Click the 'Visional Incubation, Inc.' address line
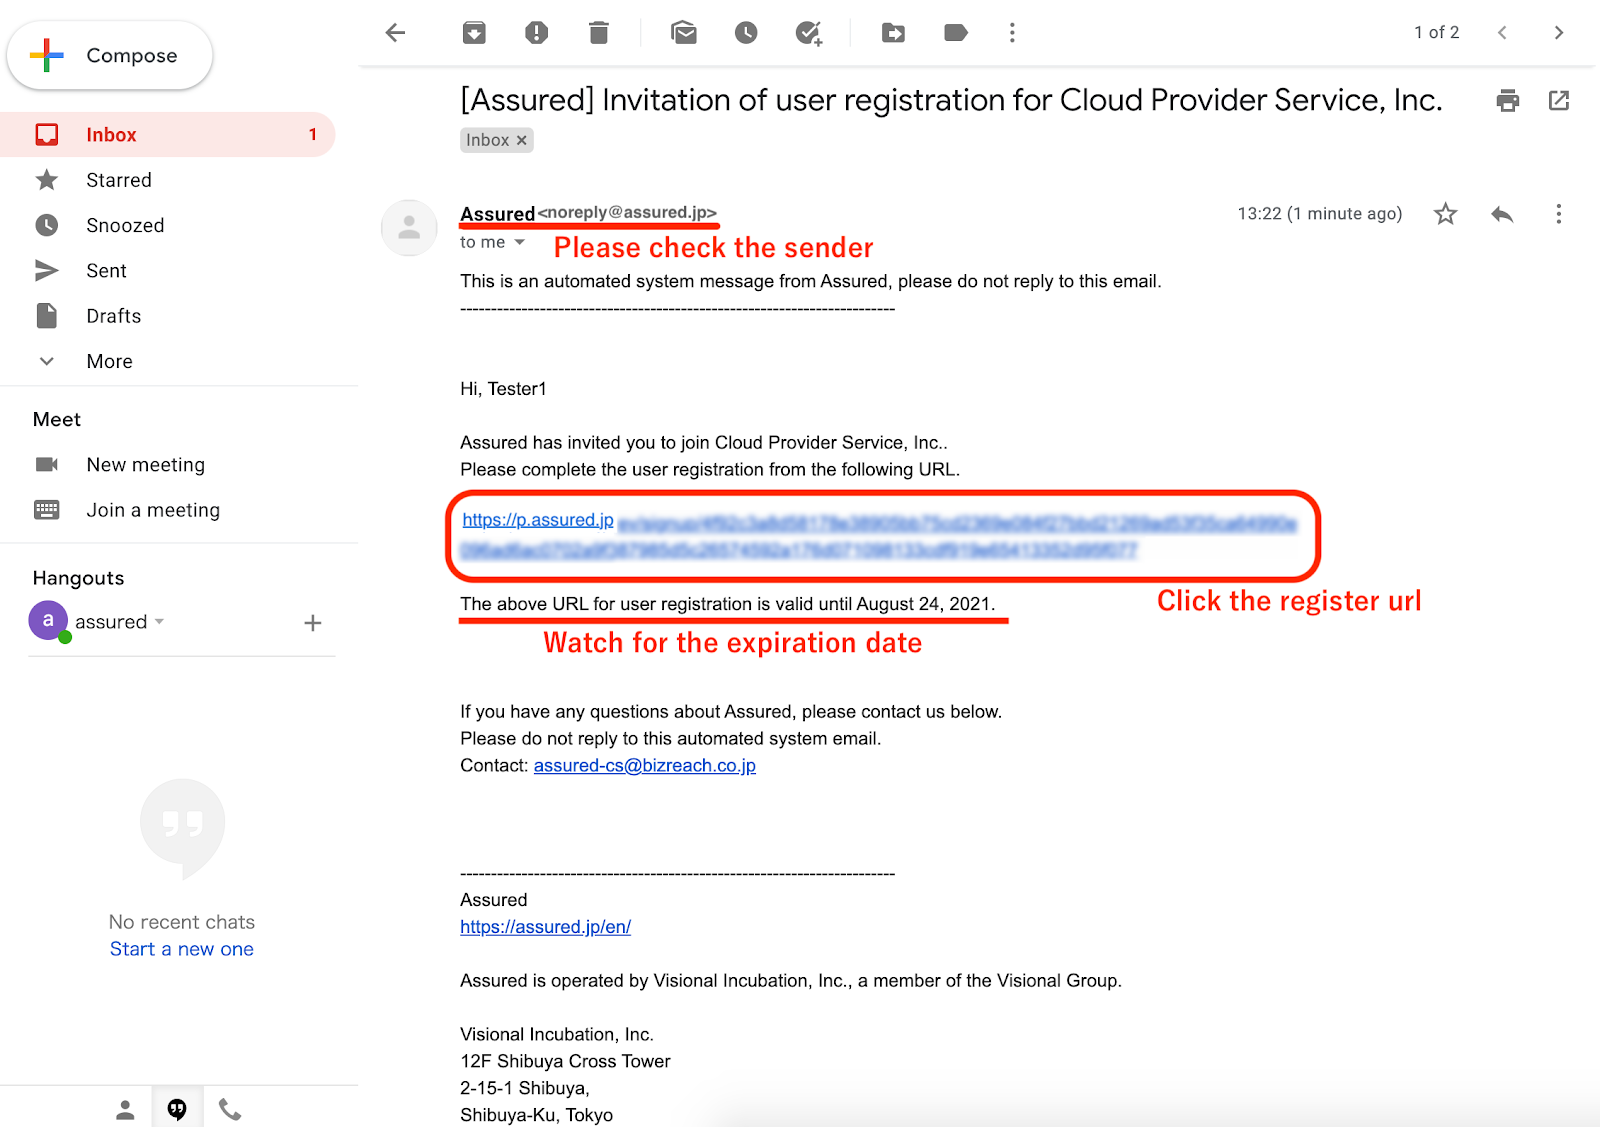The image size is (1600, 1127). pos(556,1035)
